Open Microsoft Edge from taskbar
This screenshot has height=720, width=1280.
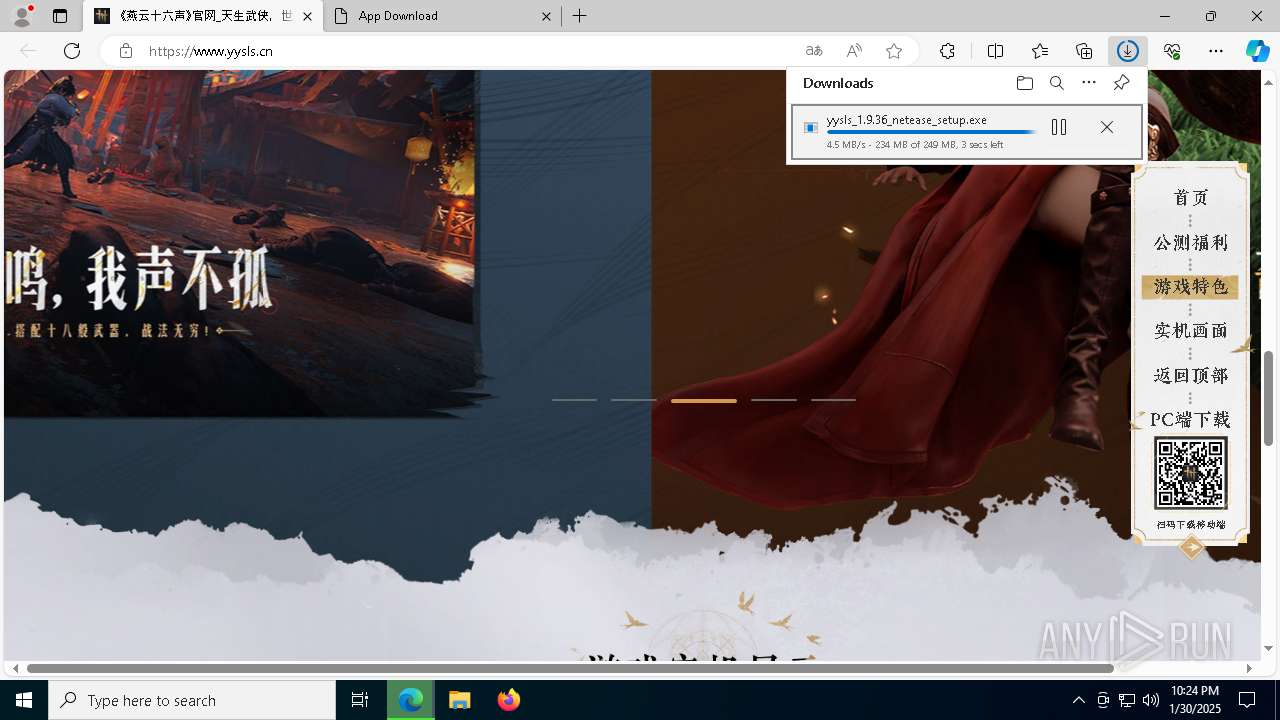tap(411, 700)
